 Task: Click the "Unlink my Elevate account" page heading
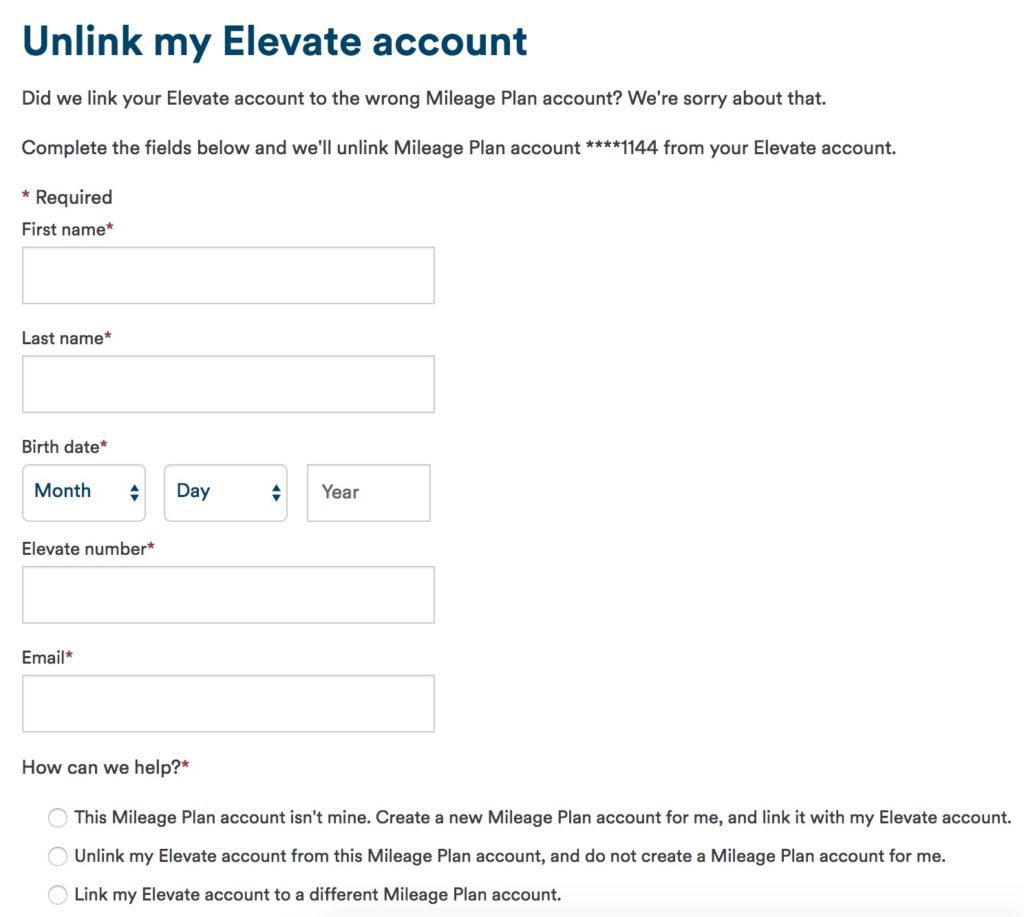pos(275,41)
